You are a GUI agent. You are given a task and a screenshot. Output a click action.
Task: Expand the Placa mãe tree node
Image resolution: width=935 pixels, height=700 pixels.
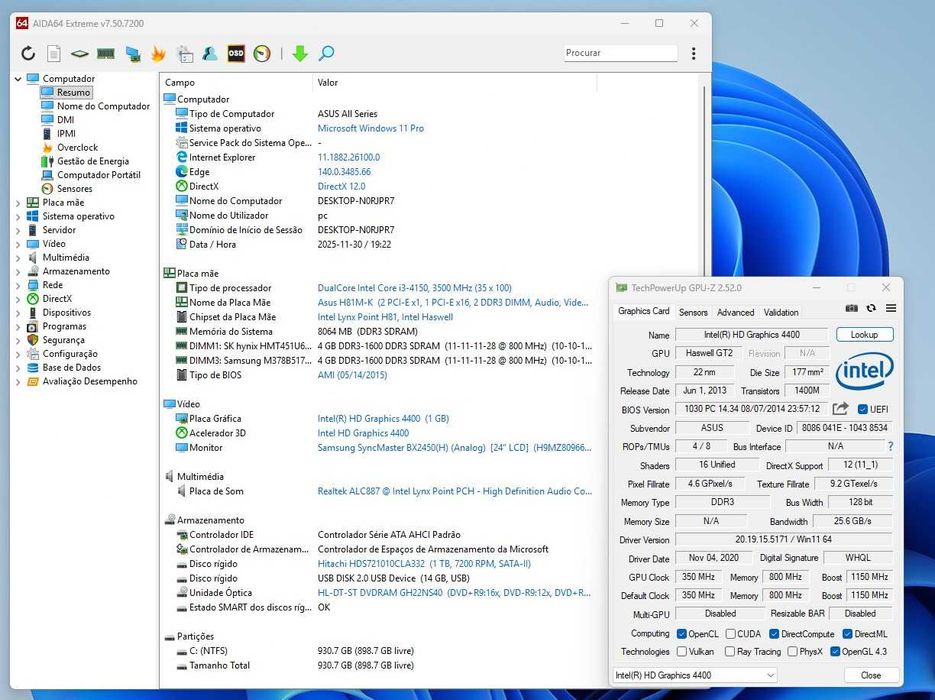(x=18, y=203)
